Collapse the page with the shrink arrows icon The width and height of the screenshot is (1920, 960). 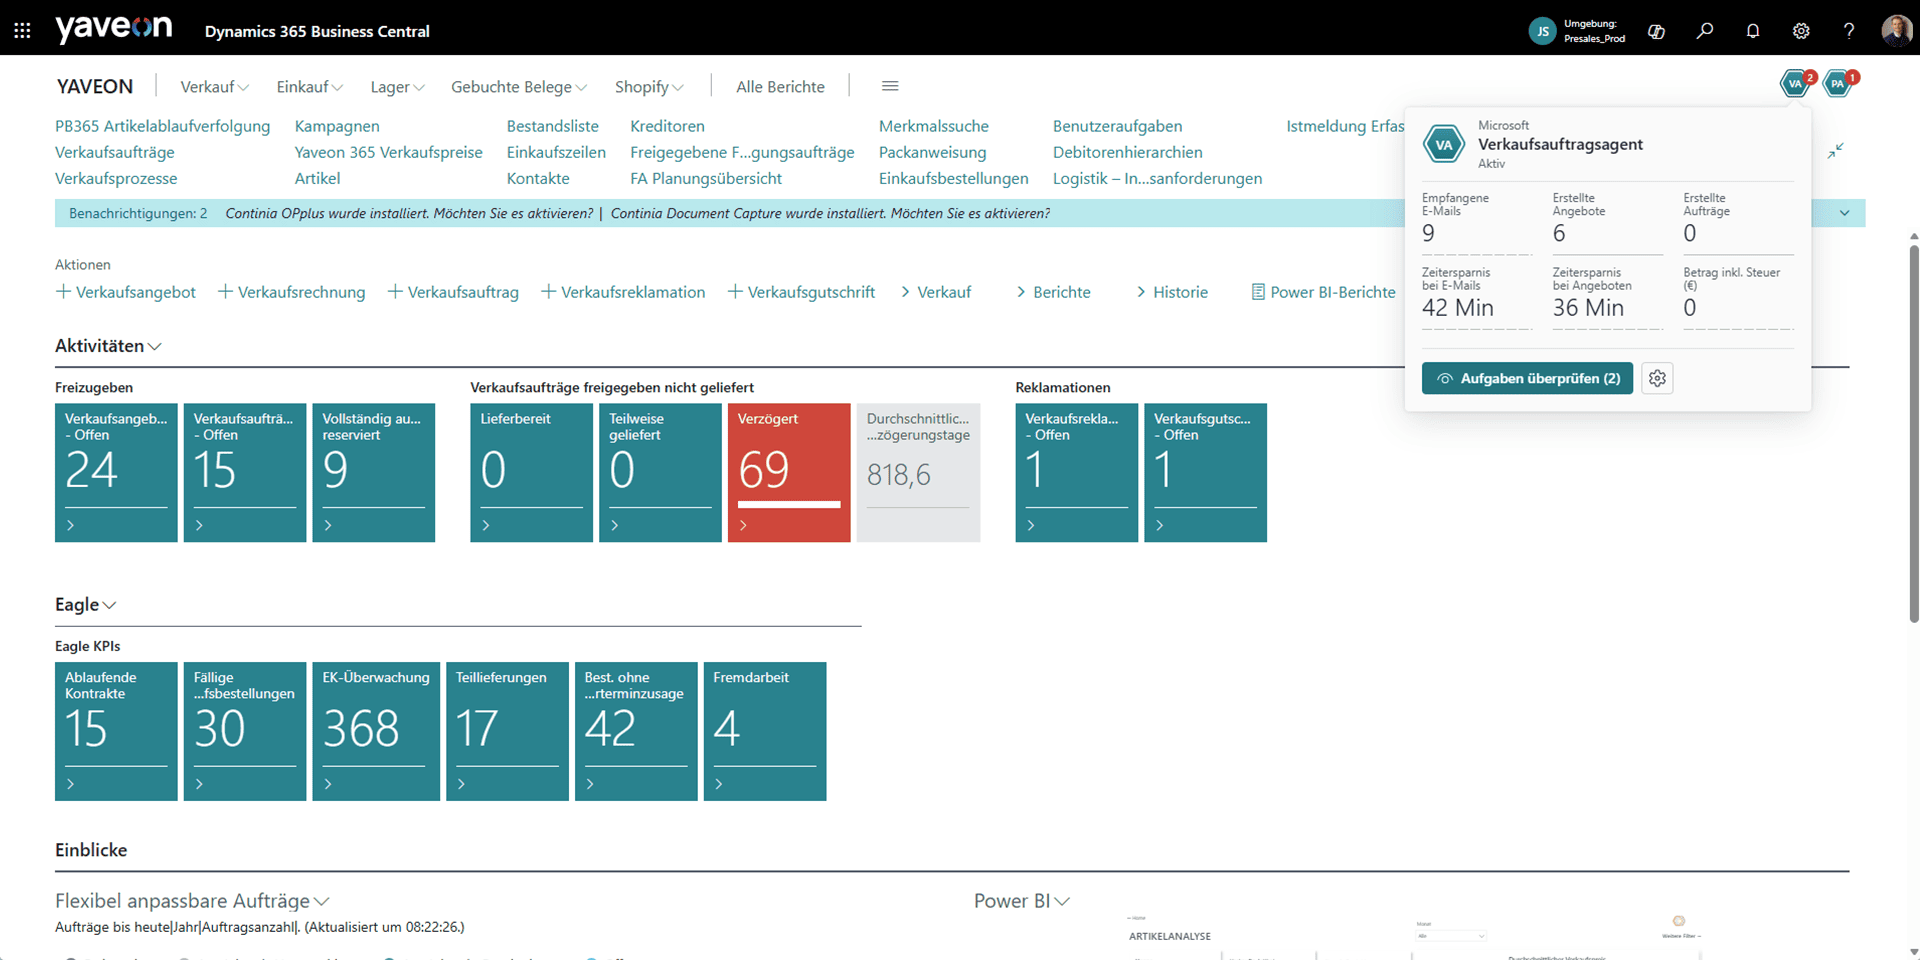[1836, 151]
